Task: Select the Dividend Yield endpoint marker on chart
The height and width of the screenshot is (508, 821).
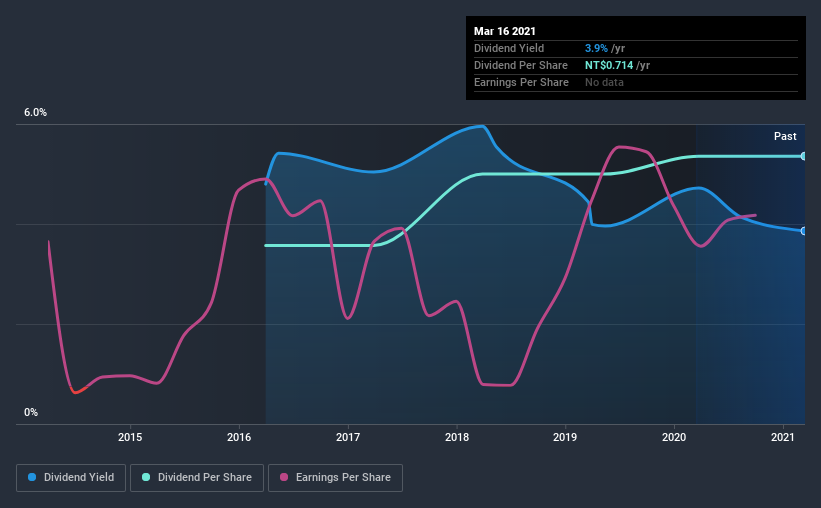Action: pyautogui.click(x=803, y=231)
